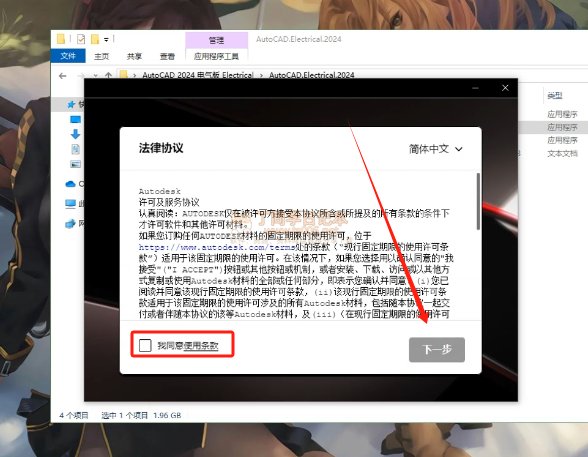Click the address bar folder icon

pos(124,74)
